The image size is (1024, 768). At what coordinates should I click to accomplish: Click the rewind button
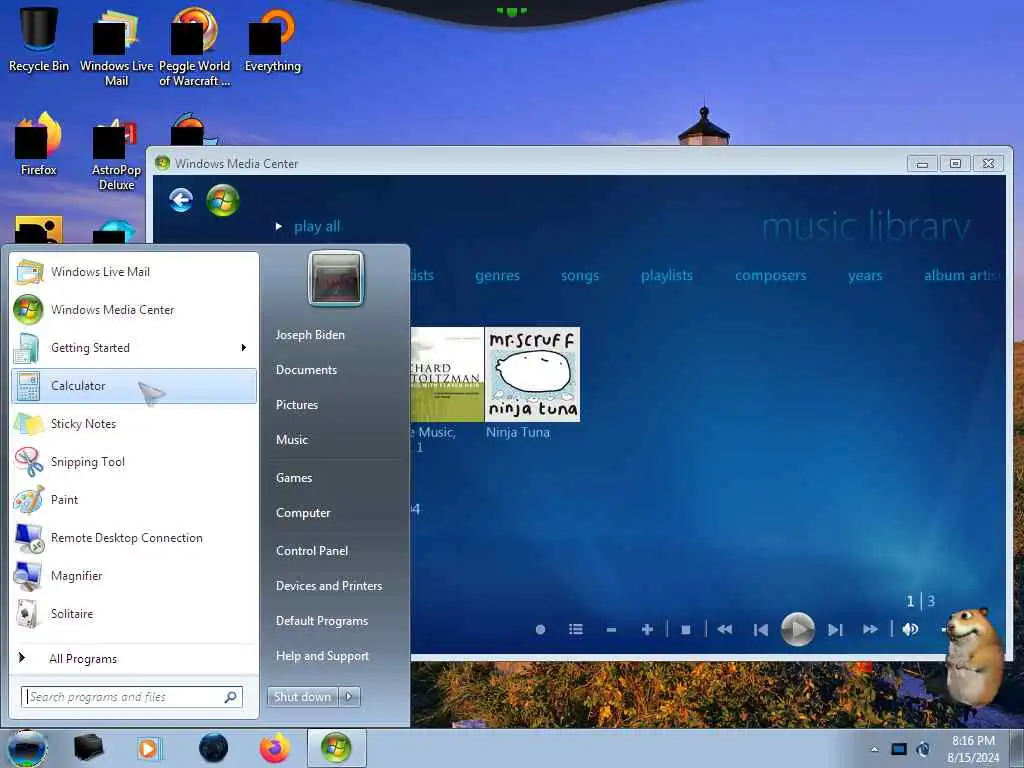click(x=725, y=630)
